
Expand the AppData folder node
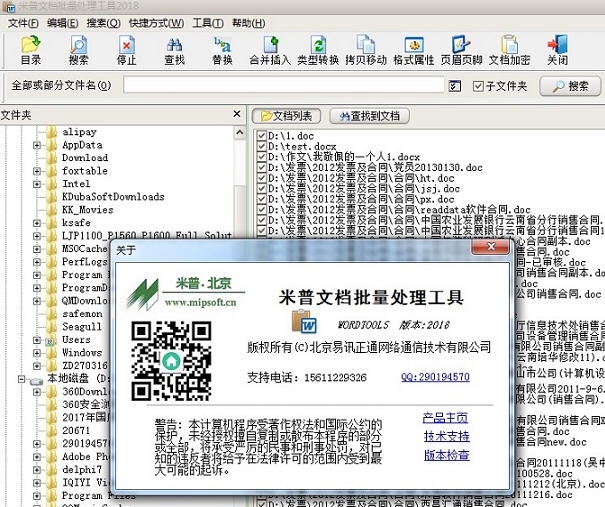click(x=37, y=145)
